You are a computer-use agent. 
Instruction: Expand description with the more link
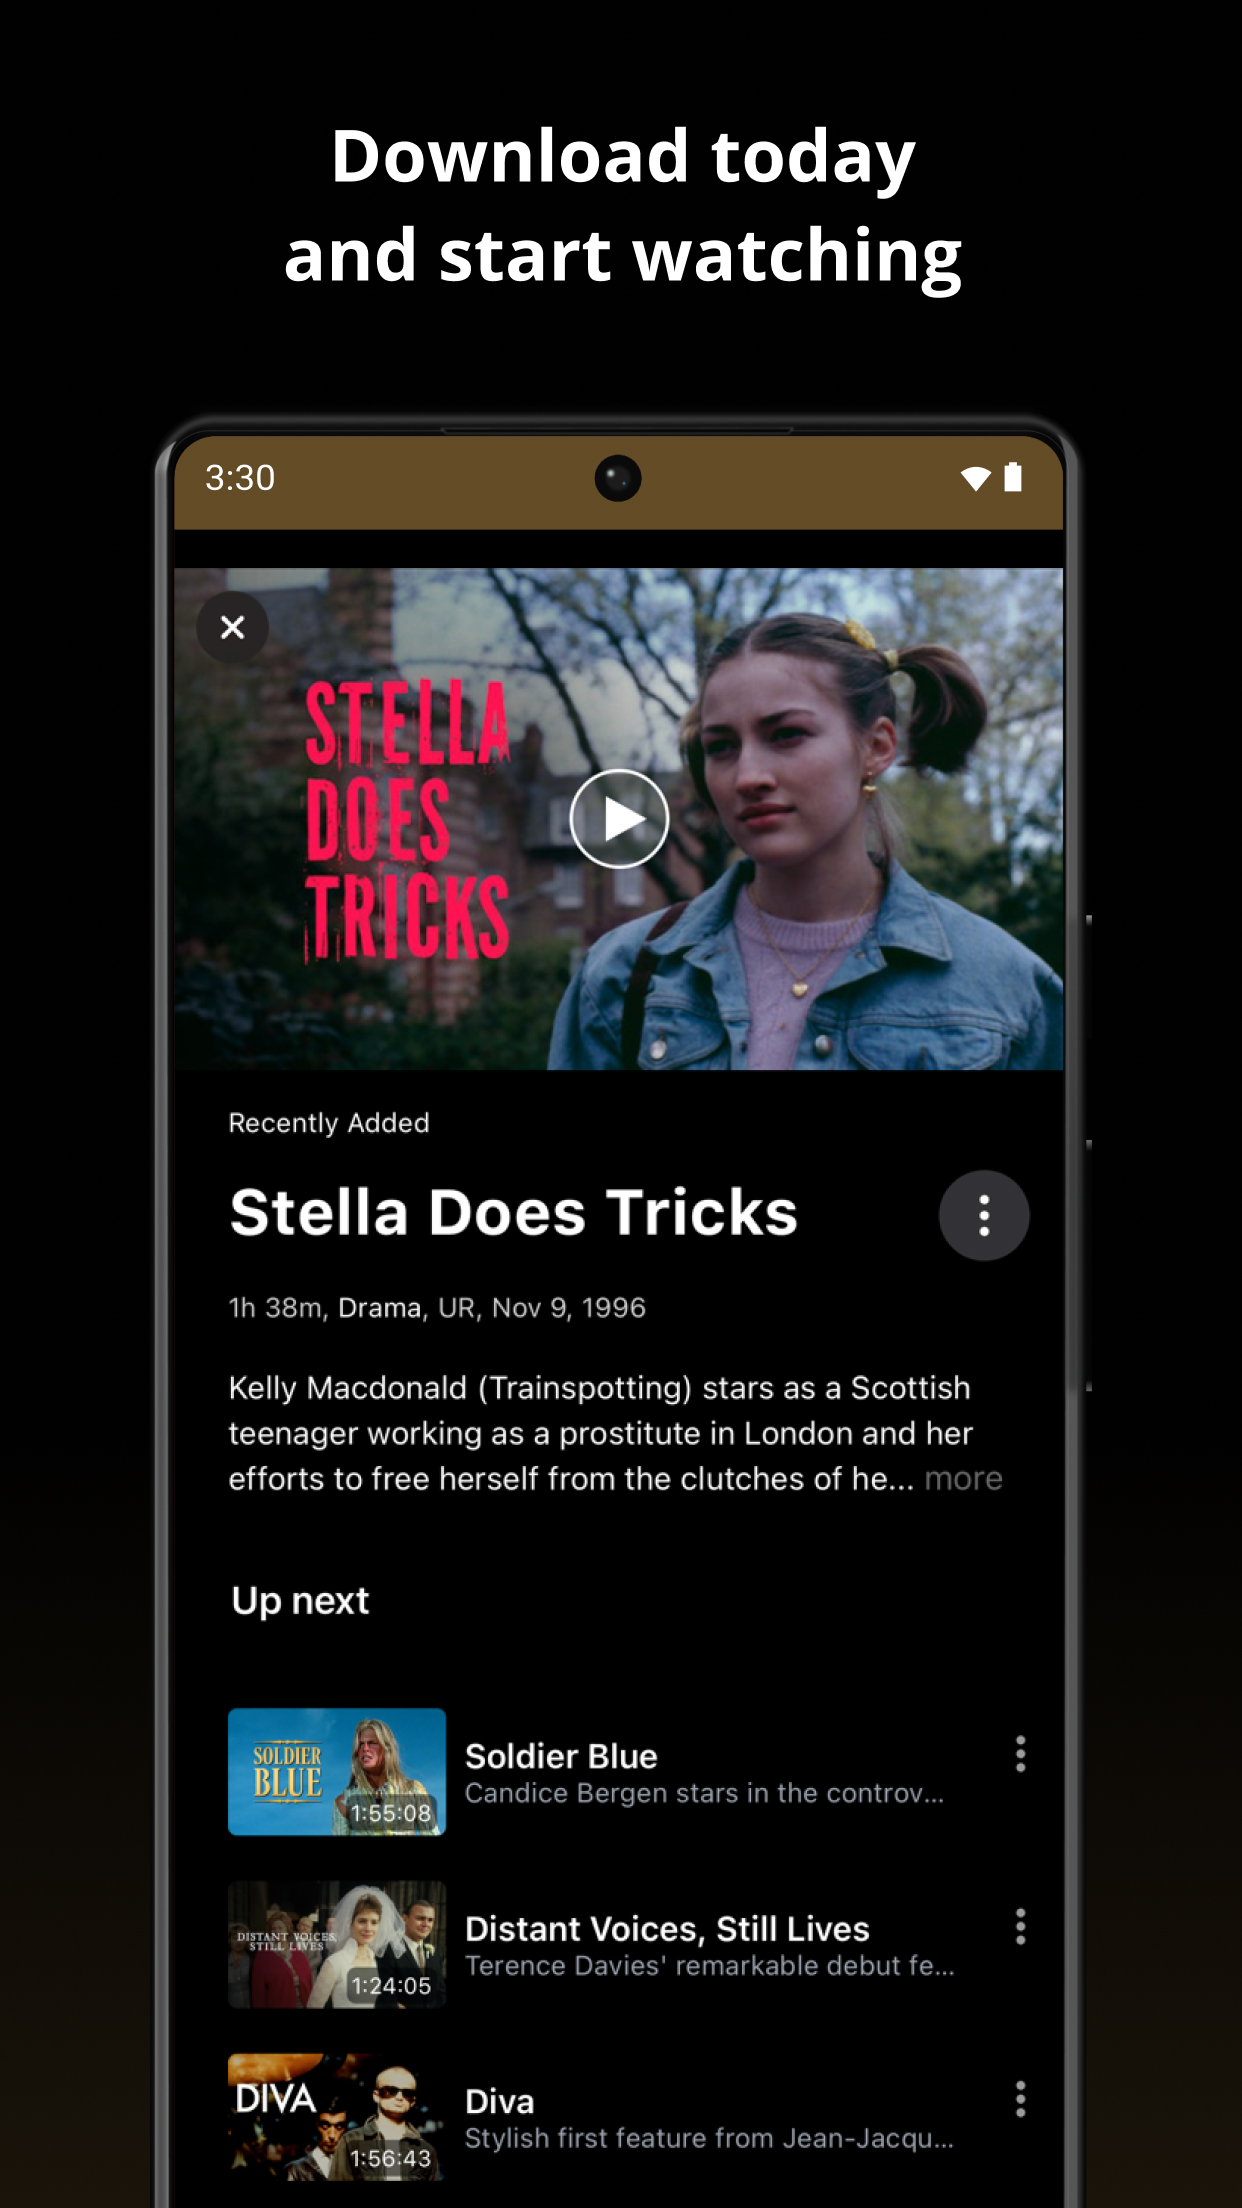[x=963, y=1478]
